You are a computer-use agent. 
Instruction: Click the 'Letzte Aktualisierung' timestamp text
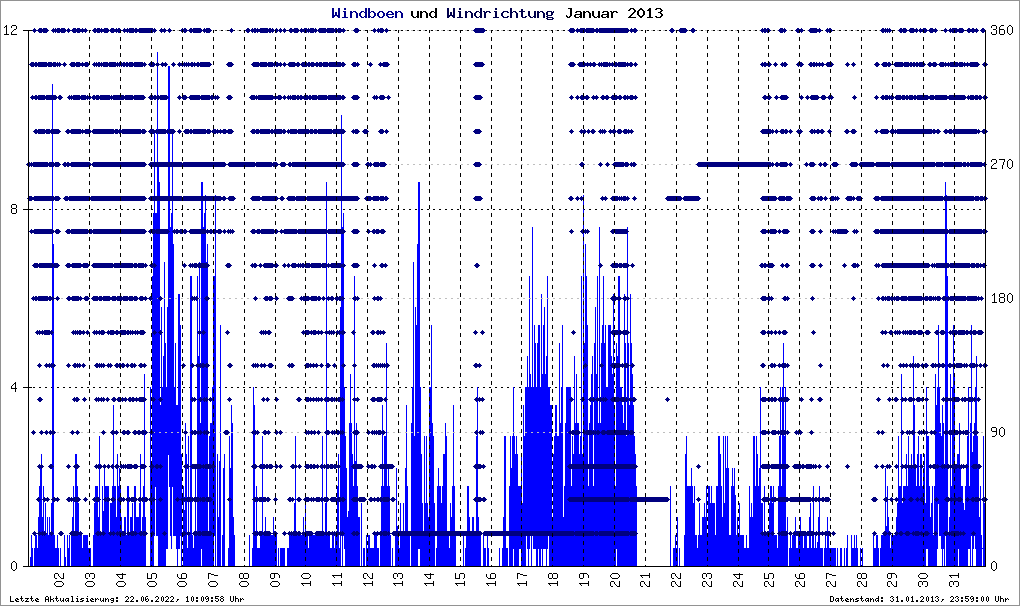click(x=127, y=599)
